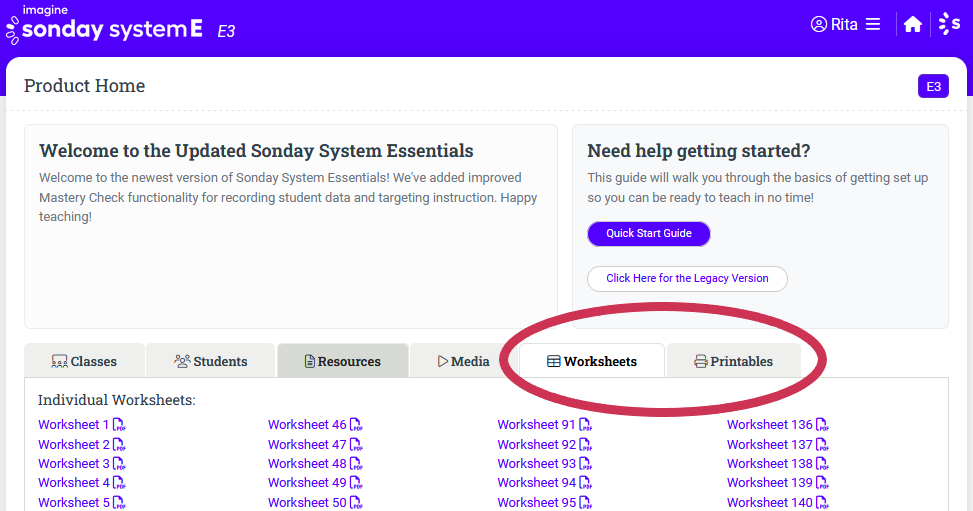973x511 pixels.
Task: Switch to the Students tab
Action: (x=210, y=361)
